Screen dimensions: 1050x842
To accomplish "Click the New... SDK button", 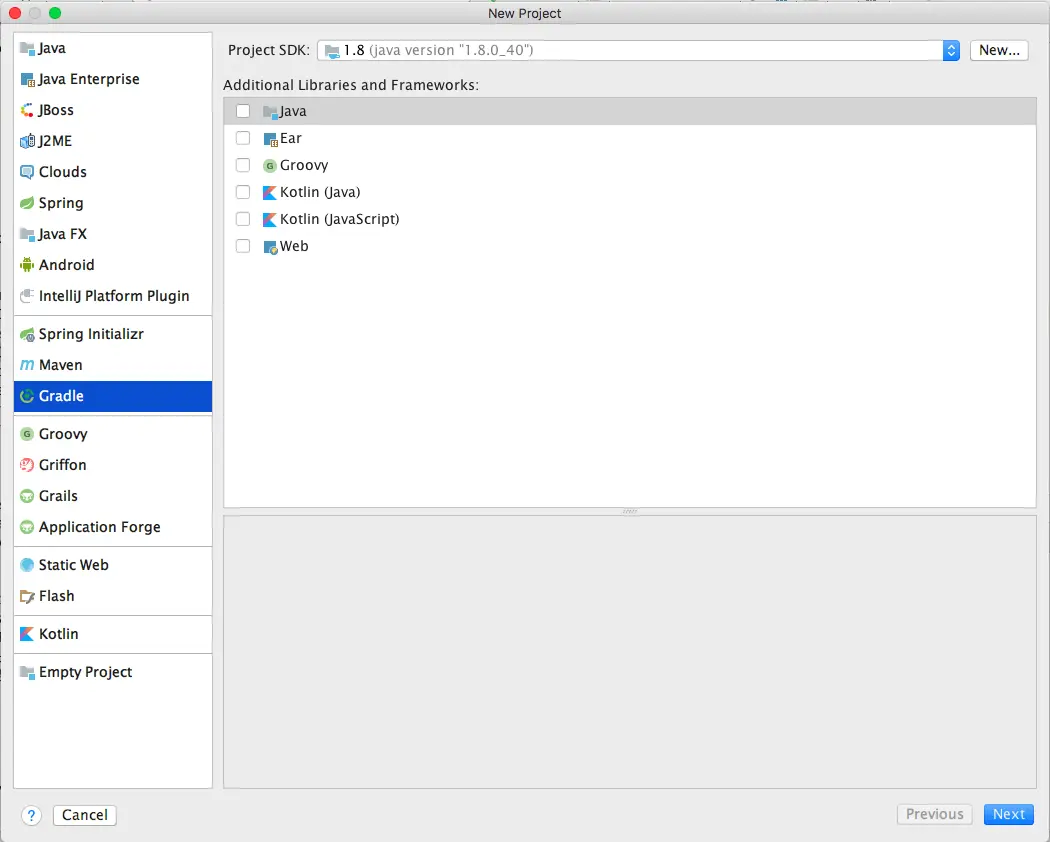I will click(999, 50).
